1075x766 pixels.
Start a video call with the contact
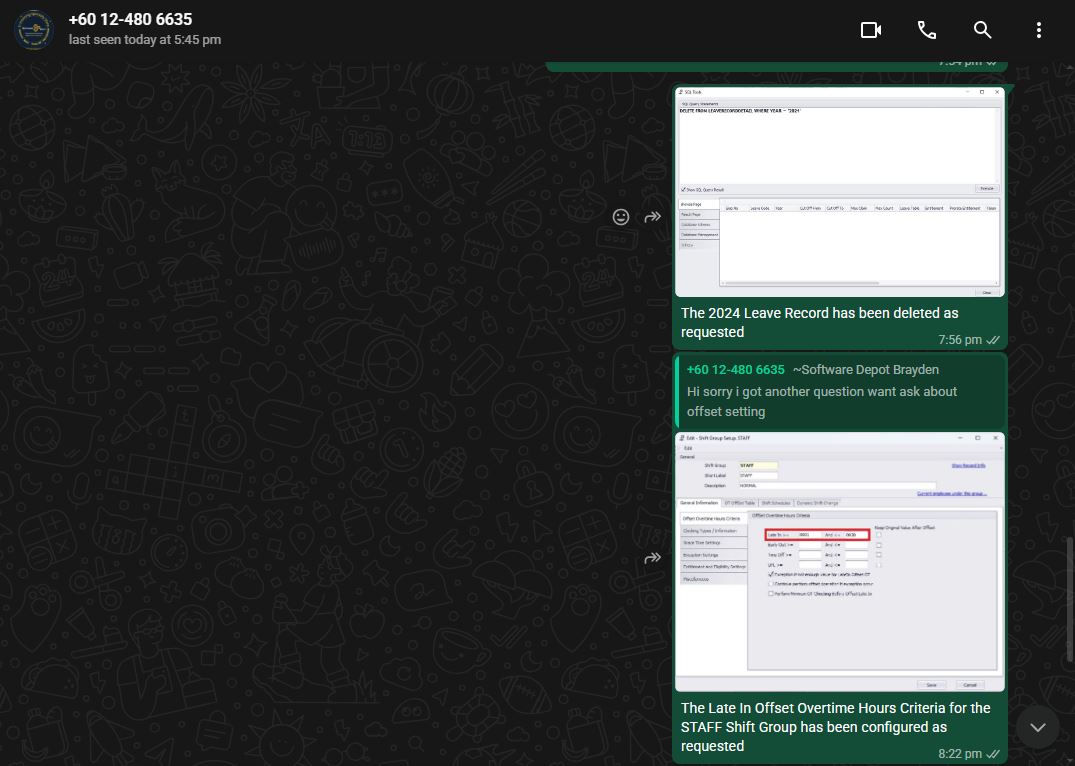click(871, 29)
